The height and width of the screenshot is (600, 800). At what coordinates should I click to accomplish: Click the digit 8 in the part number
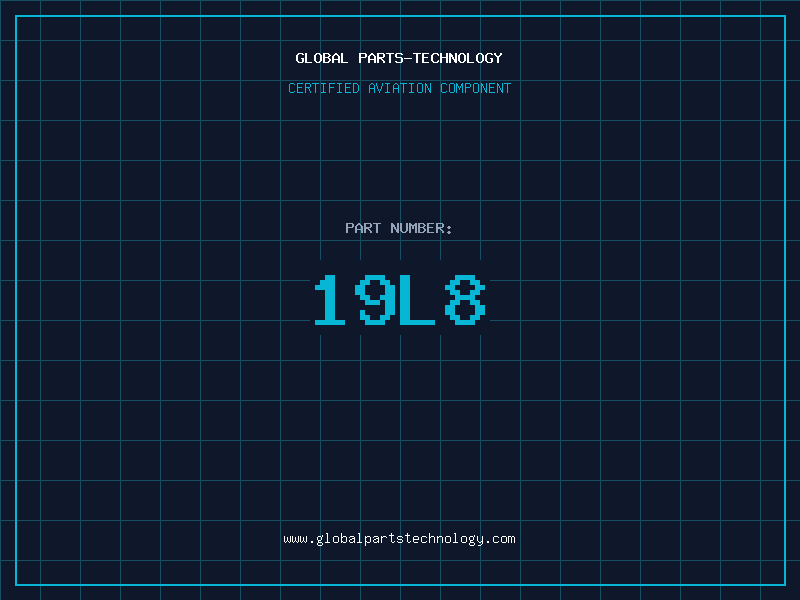465,301
